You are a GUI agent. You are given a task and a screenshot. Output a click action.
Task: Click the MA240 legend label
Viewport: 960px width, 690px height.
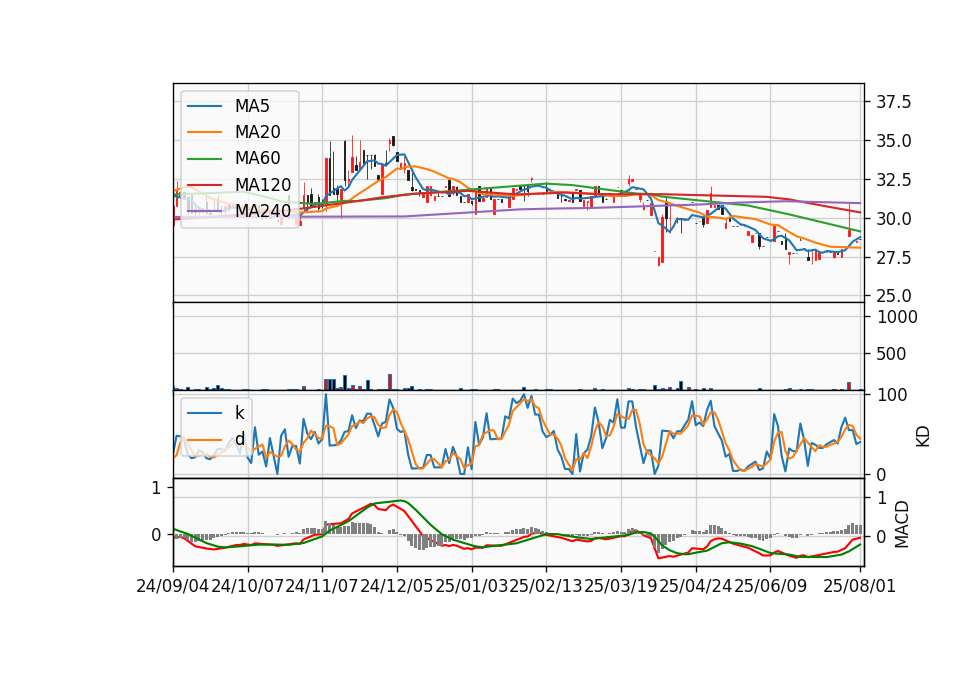pos(263,211)
